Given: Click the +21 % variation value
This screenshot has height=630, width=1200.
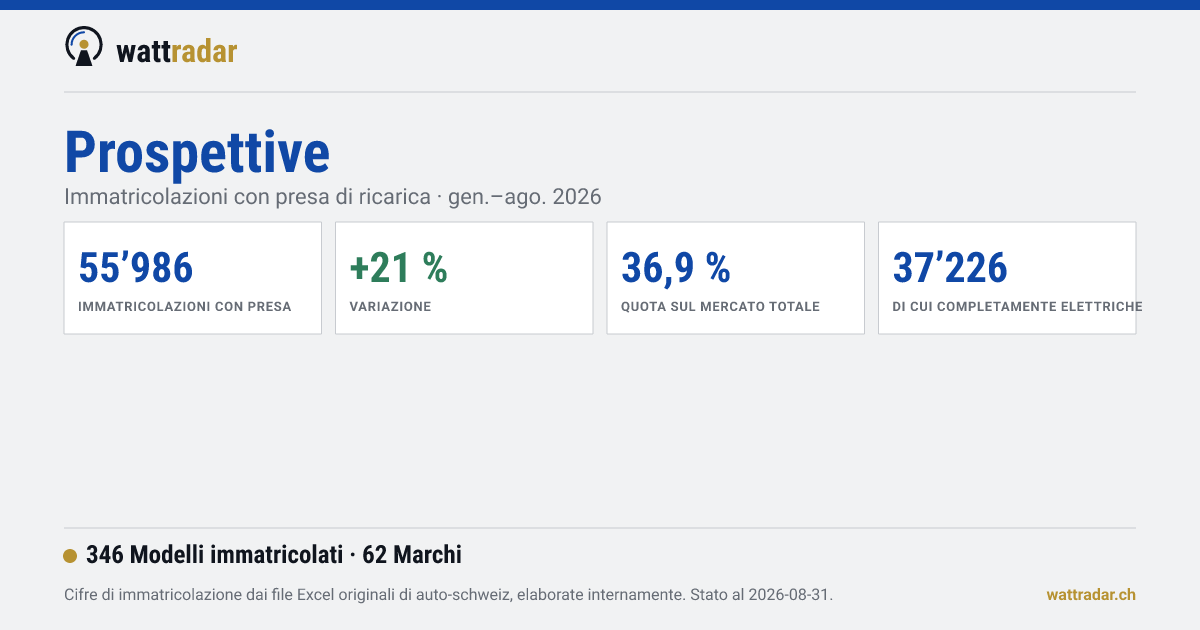Looking at the screenshot, I should coord(398,267).
